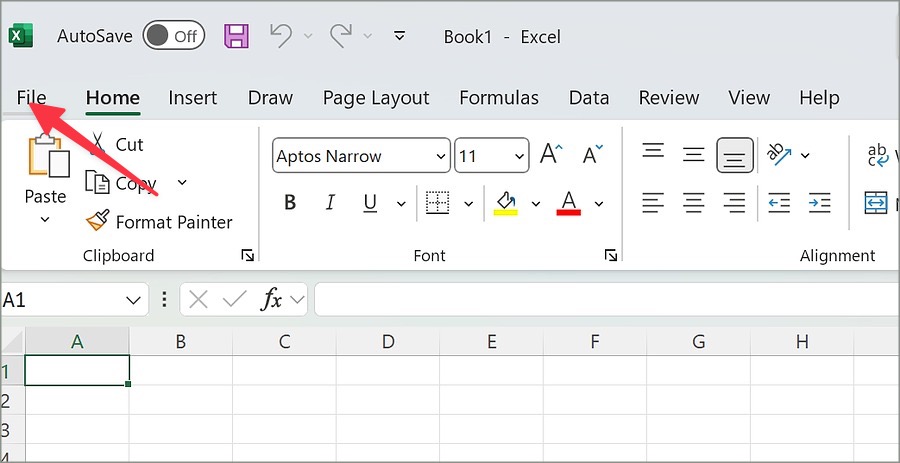900x463 pixels.
Task: Switch to the Page Layout tab
Action: (x=375, y=98)
